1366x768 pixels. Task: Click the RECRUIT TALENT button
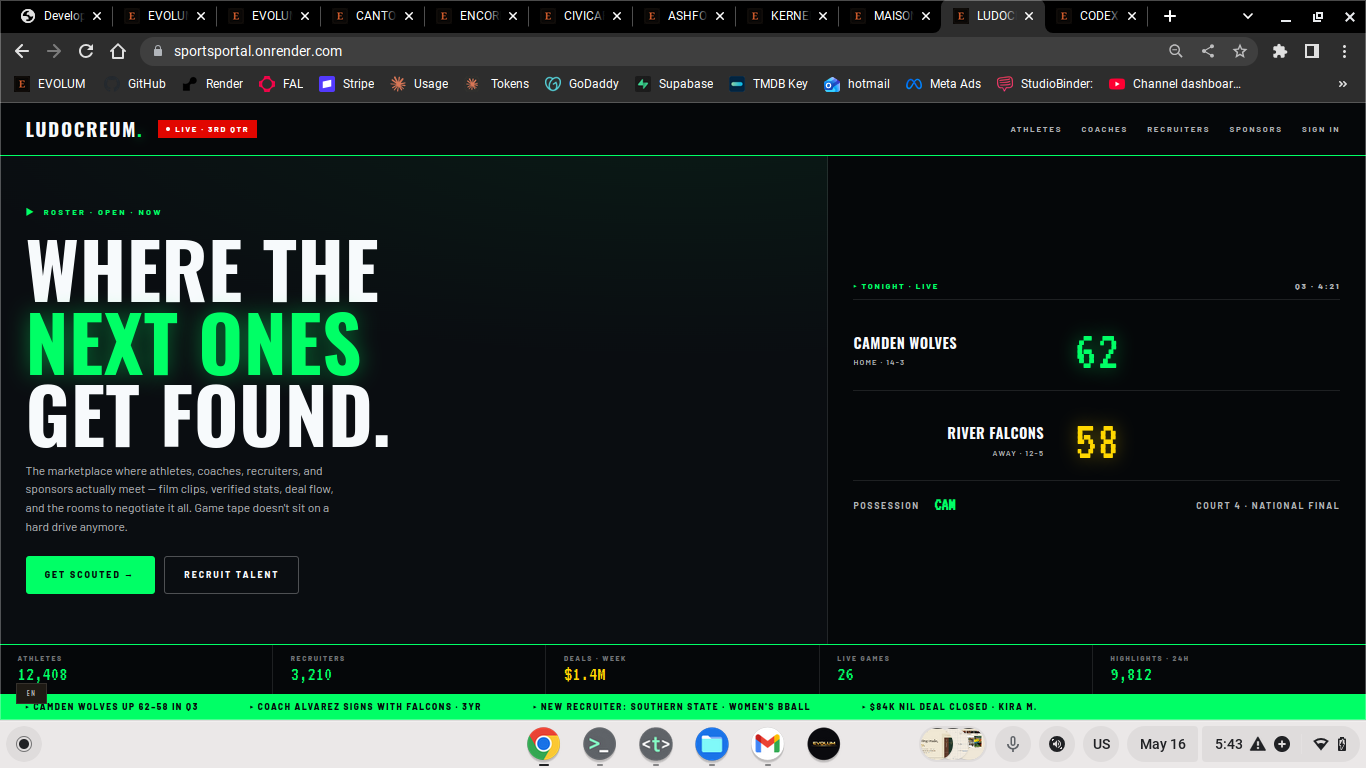pos(231,575)
